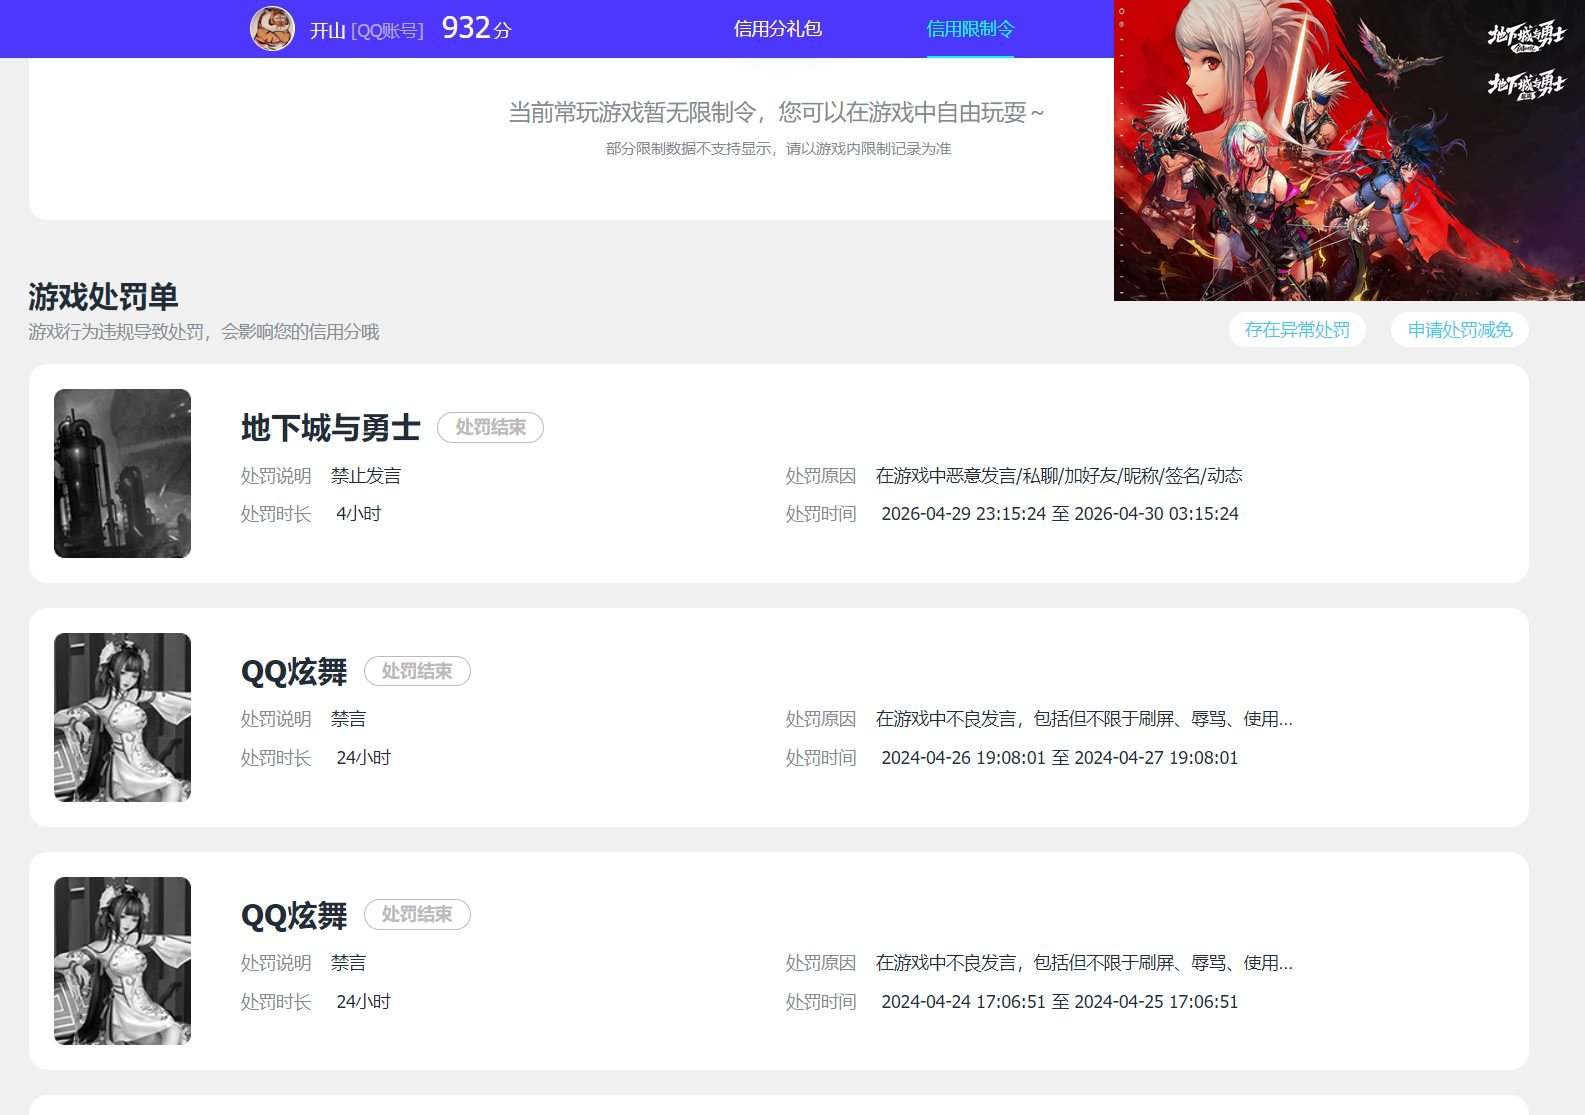Click the user avatar beside 开山
This screenshot has width=1585, height=1115.
272,28
